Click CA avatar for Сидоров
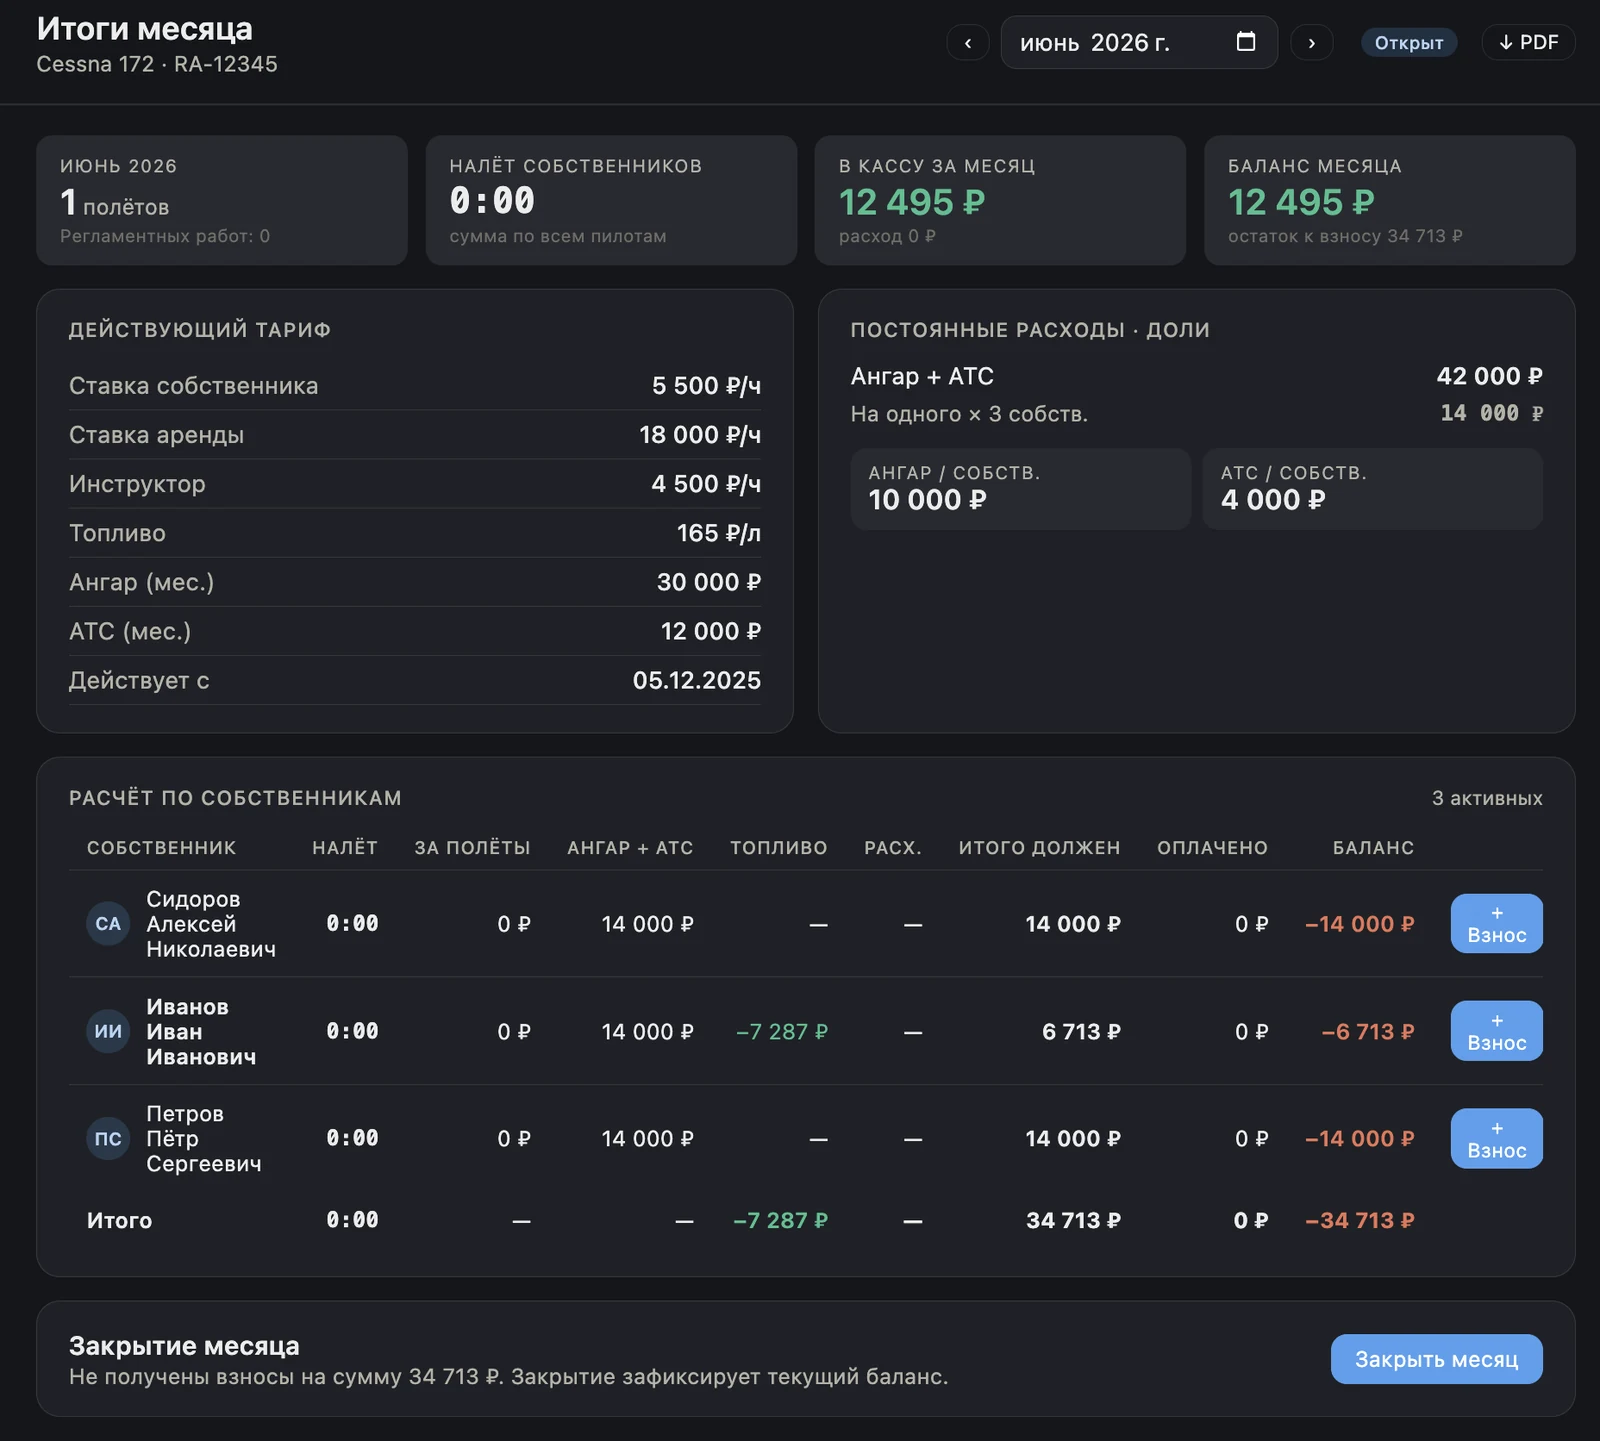This screenshot has height=1441, width=1600. [108, 924]
